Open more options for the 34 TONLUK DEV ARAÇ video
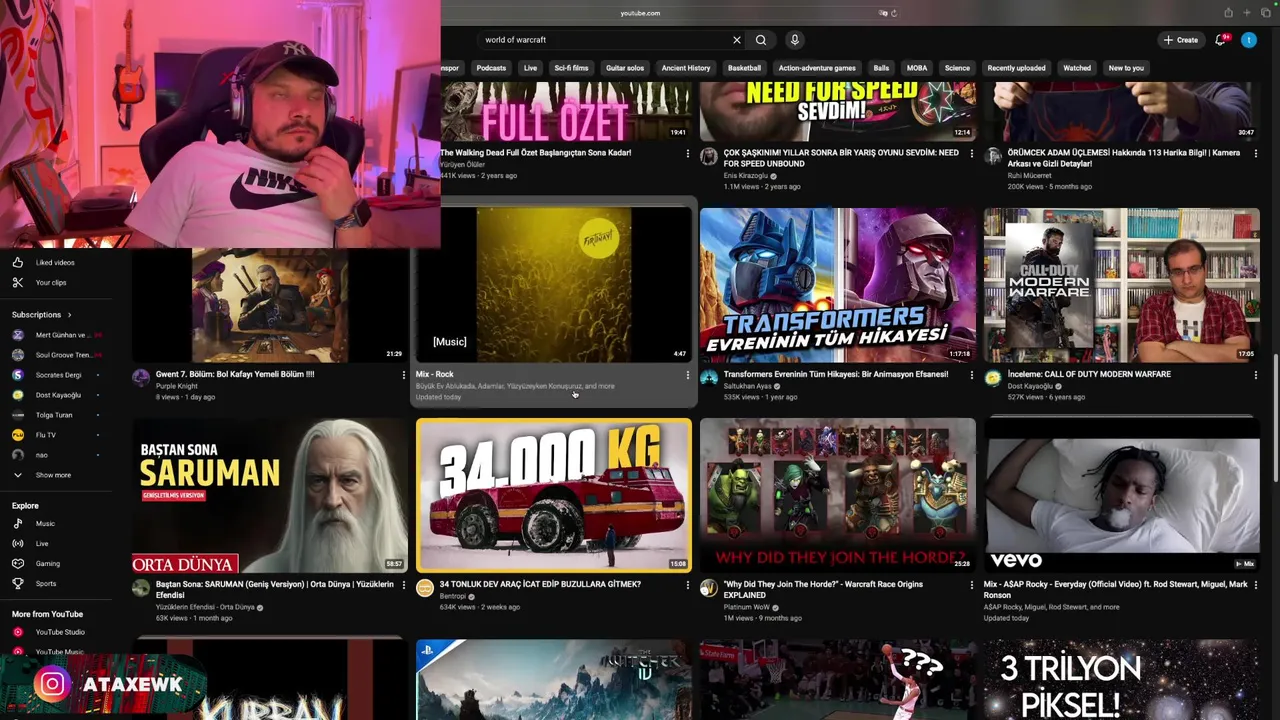Image resolution: width=1280 pixels, height=720 pixels. click(x=687, y=585)
